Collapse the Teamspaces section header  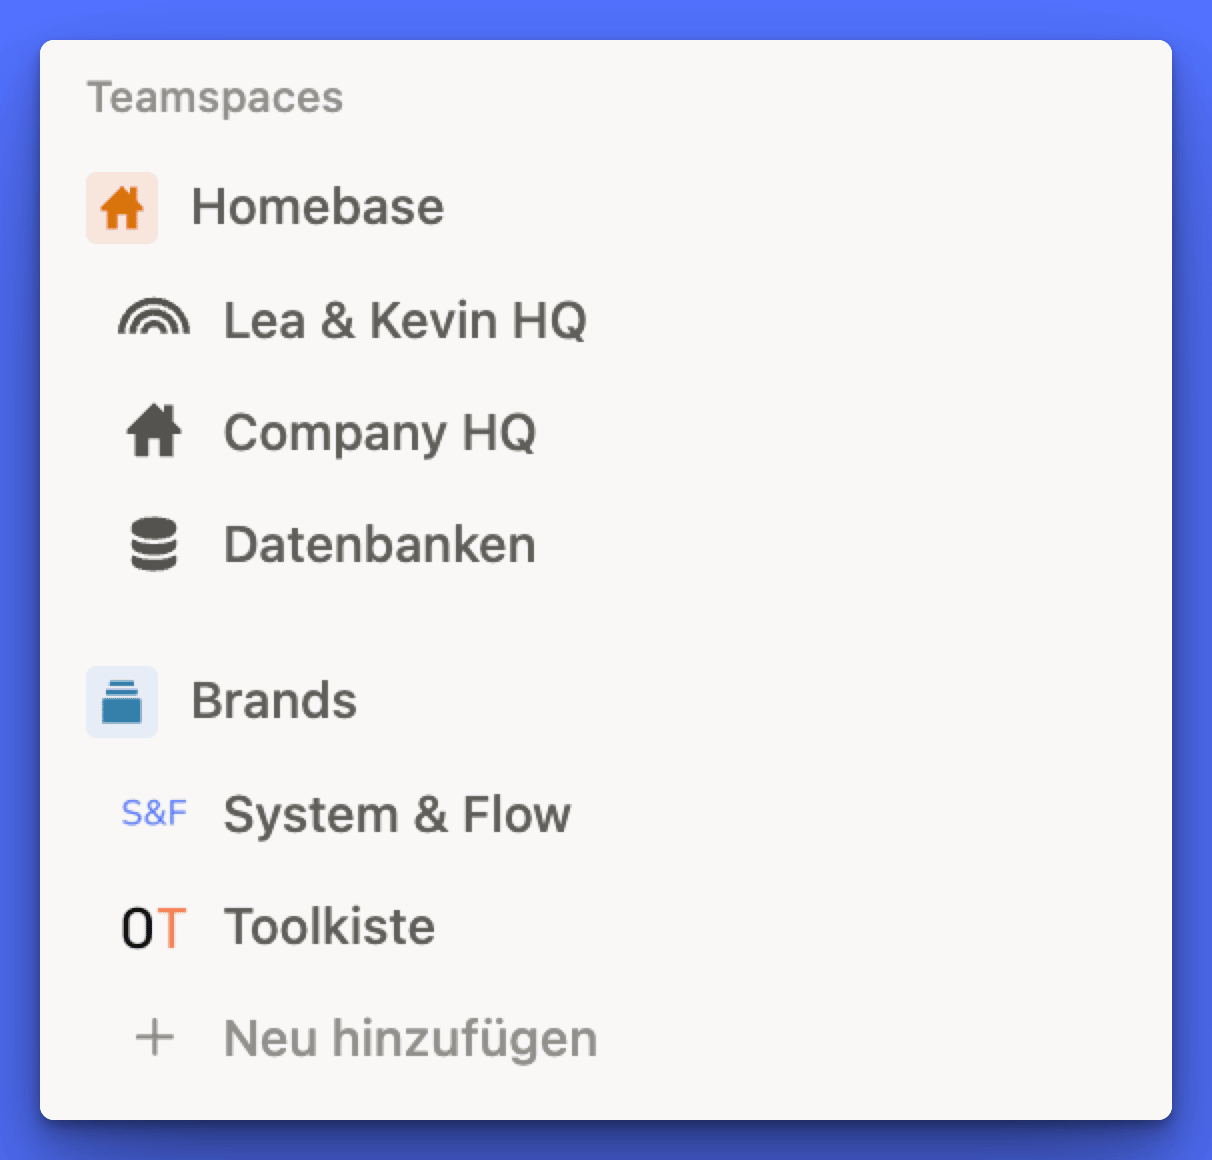click(x=215, y=98)
